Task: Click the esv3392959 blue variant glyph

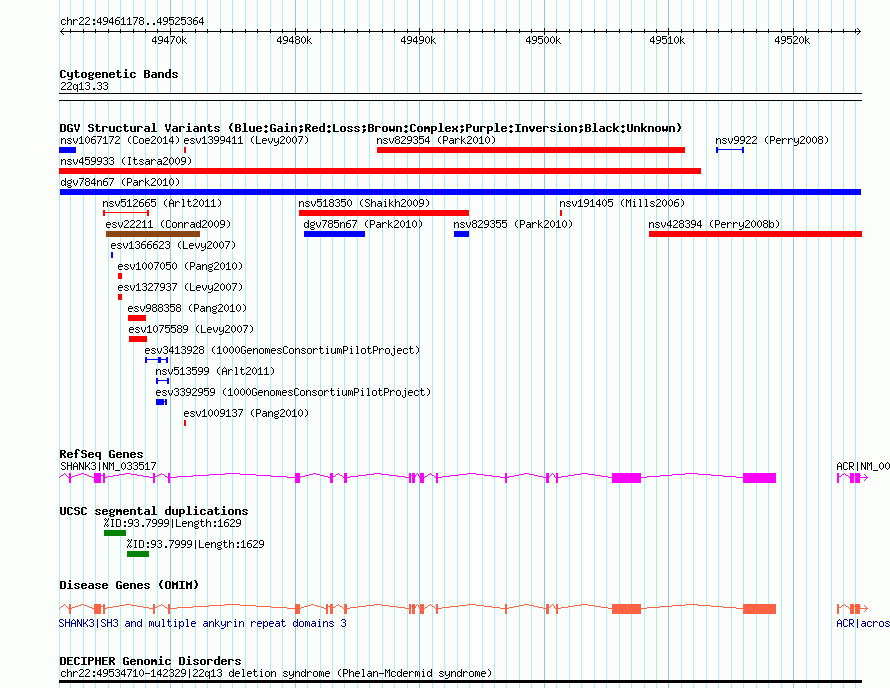Action: pos(162,402)
